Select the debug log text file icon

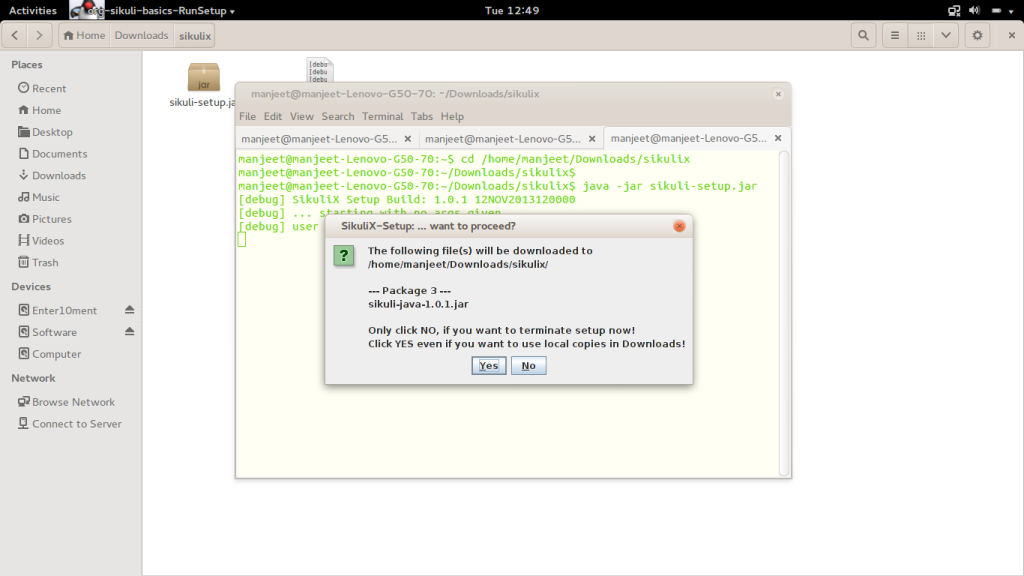coord(320,71)
